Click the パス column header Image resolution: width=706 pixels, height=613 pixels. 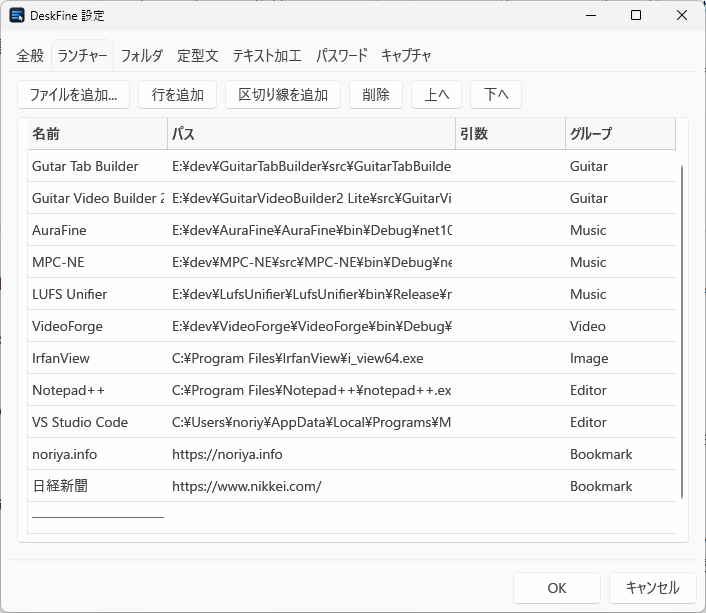point(311,134)
